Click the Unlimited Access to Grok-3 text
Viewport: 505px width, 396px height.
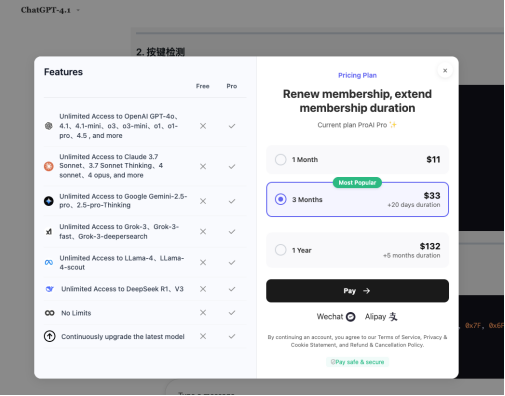tap(119, 231)
